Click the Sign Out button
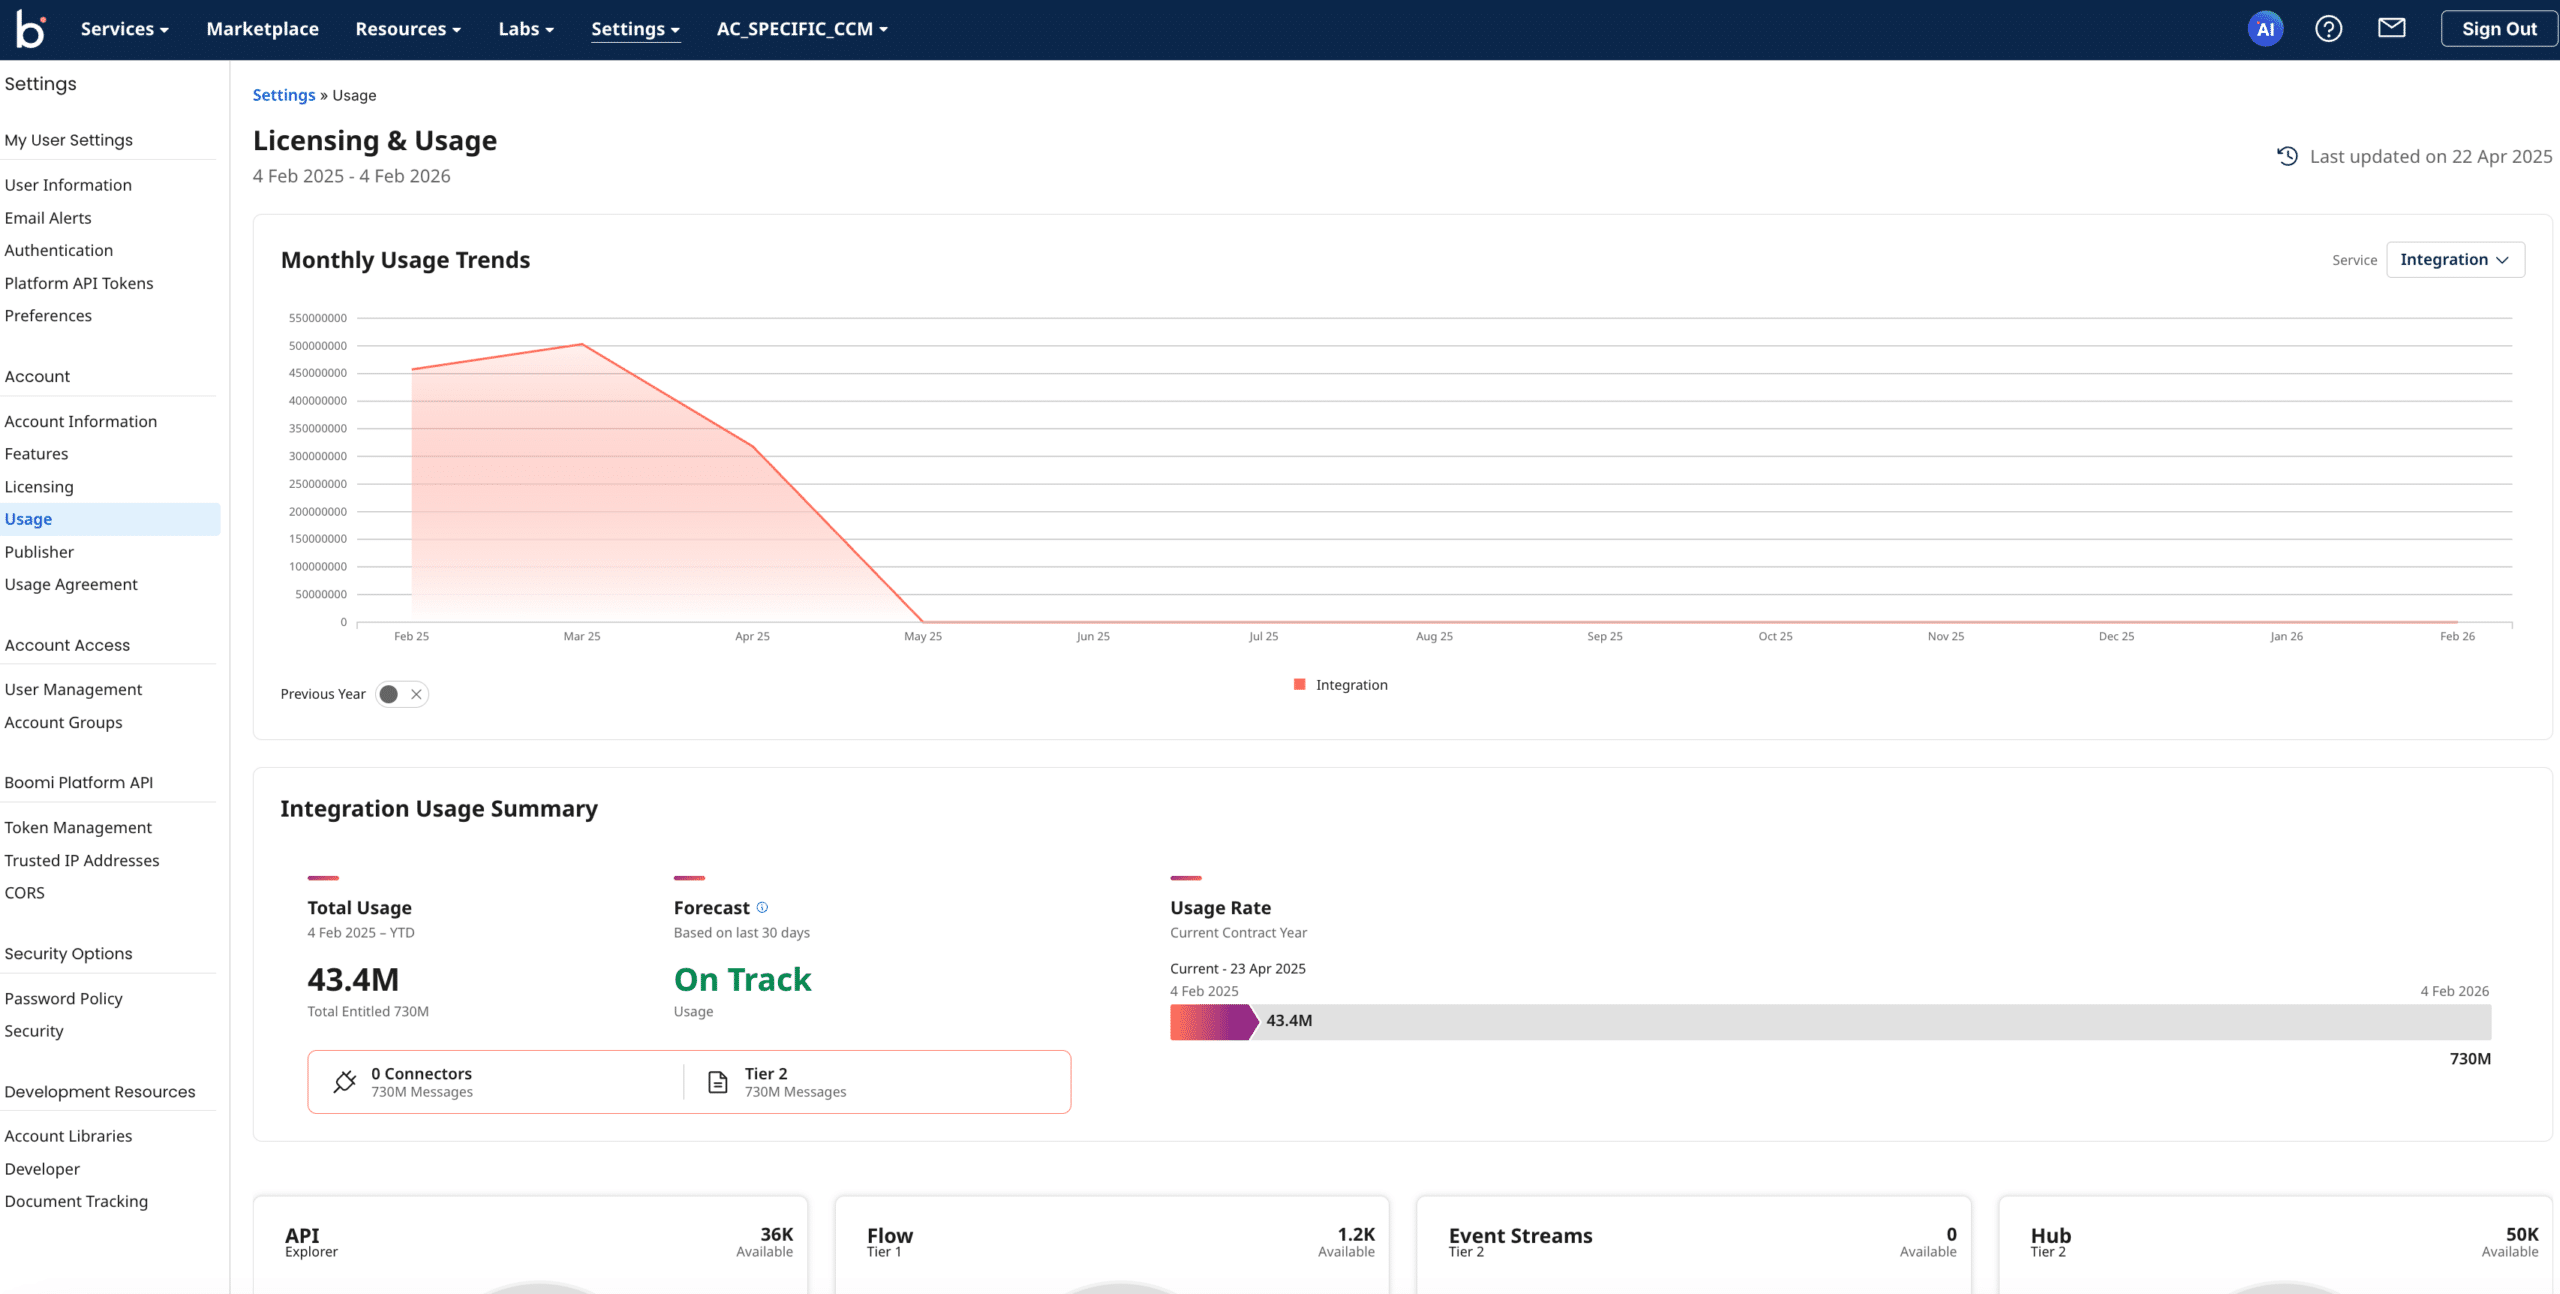The image size is (2560, 1294). tap(2498, 29)
